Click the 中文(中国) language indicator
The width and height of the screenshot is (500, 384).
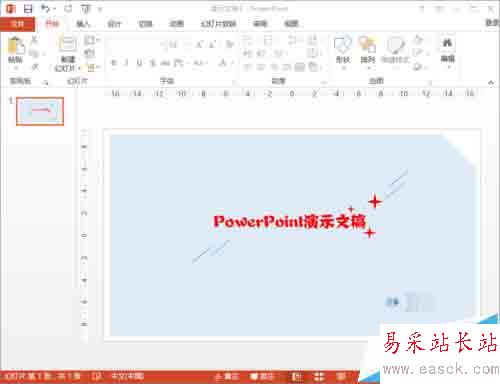click(127, 377)
